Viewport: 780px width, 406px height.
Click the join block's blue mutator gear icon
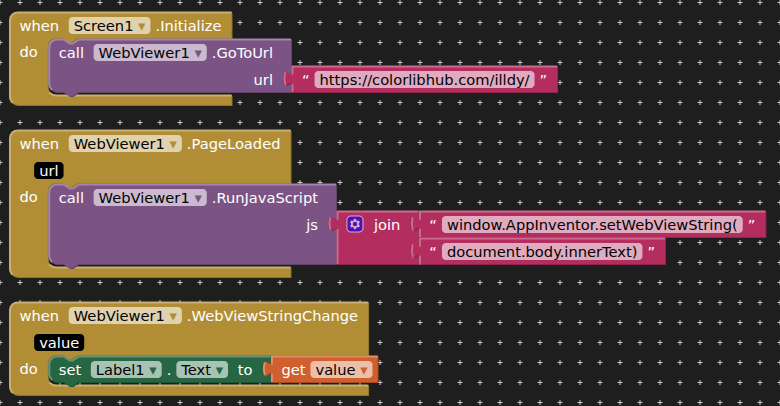click(x=355, y=225)
